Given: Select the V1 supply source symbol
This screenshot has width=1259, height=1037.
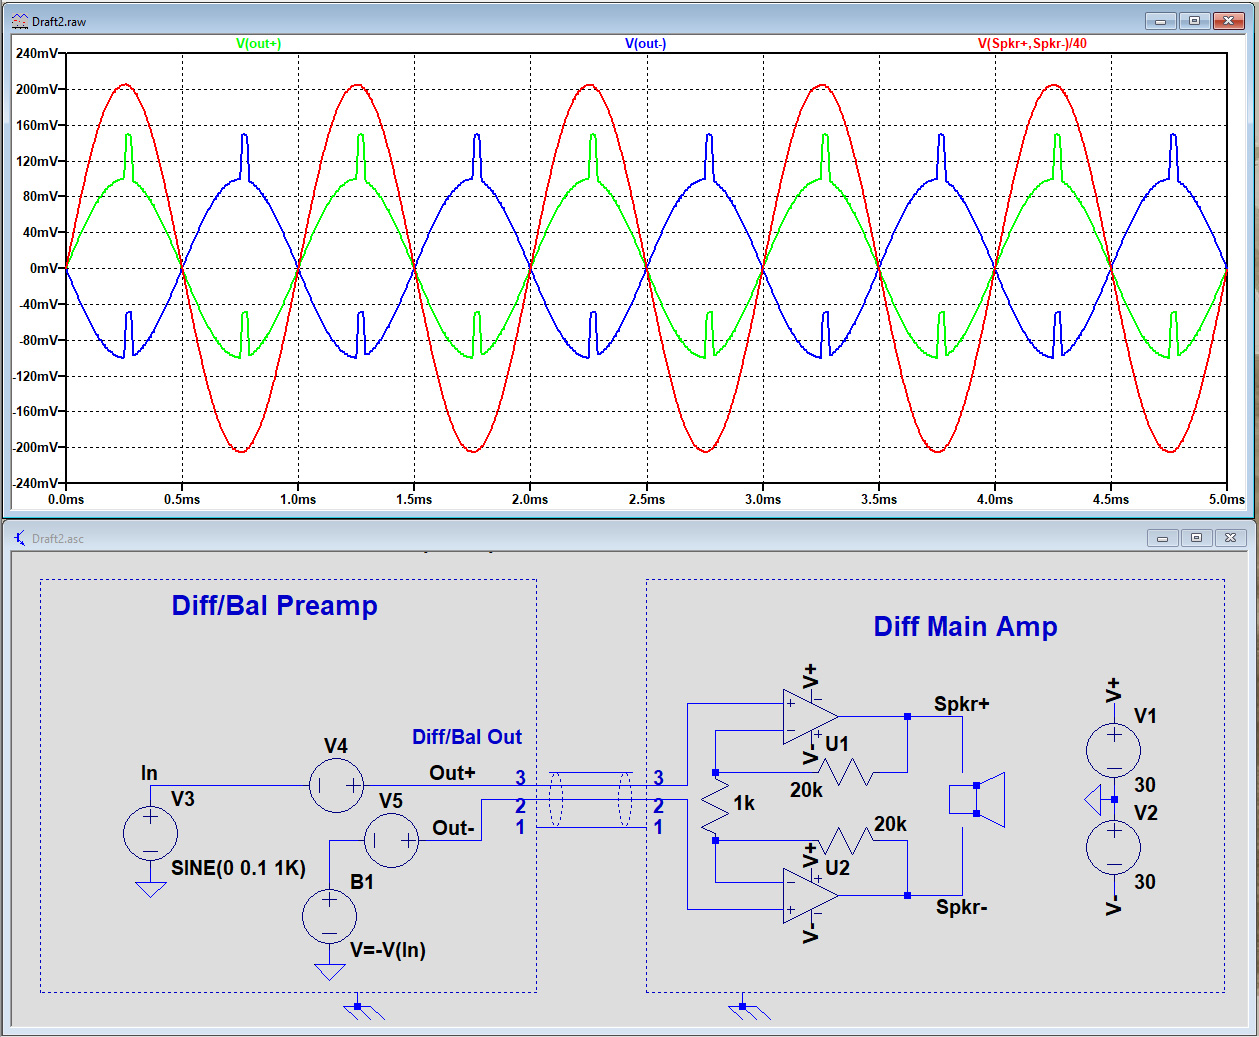Looking at the screenshot, I should (x=1113, y=750).
